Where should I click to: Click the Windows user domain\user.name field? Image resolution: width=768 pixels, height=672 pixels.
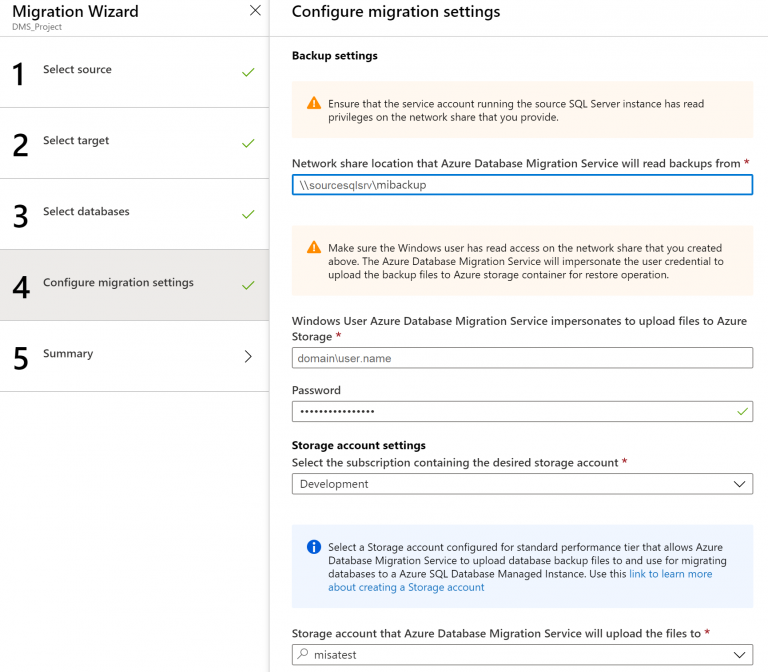click(x=522, y=358)
